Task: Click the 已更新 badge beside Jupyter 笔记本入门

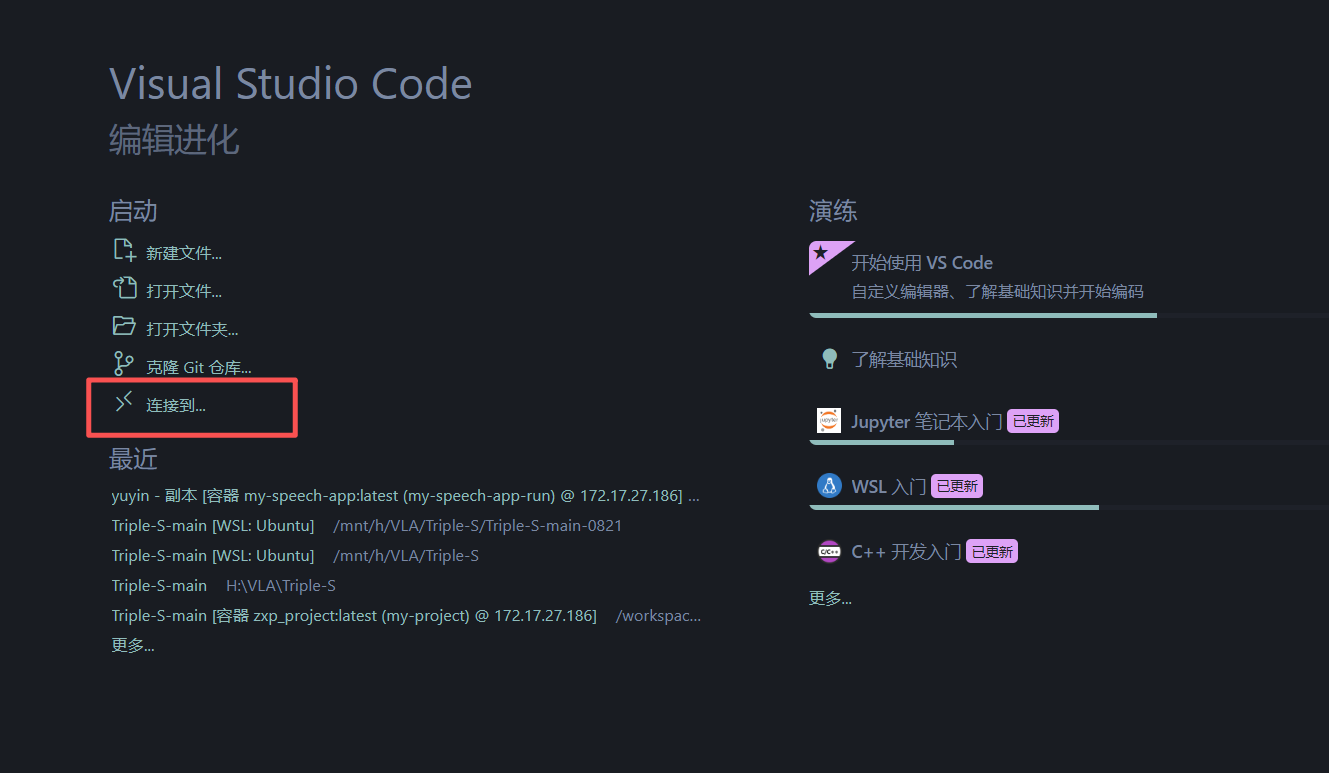Action: coord(1033,420)
